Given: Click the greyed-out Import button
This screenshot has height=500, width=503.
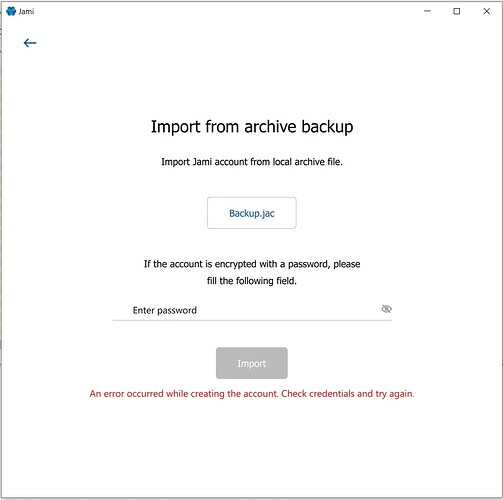Looking at the screenshot, I should (252, 363).
